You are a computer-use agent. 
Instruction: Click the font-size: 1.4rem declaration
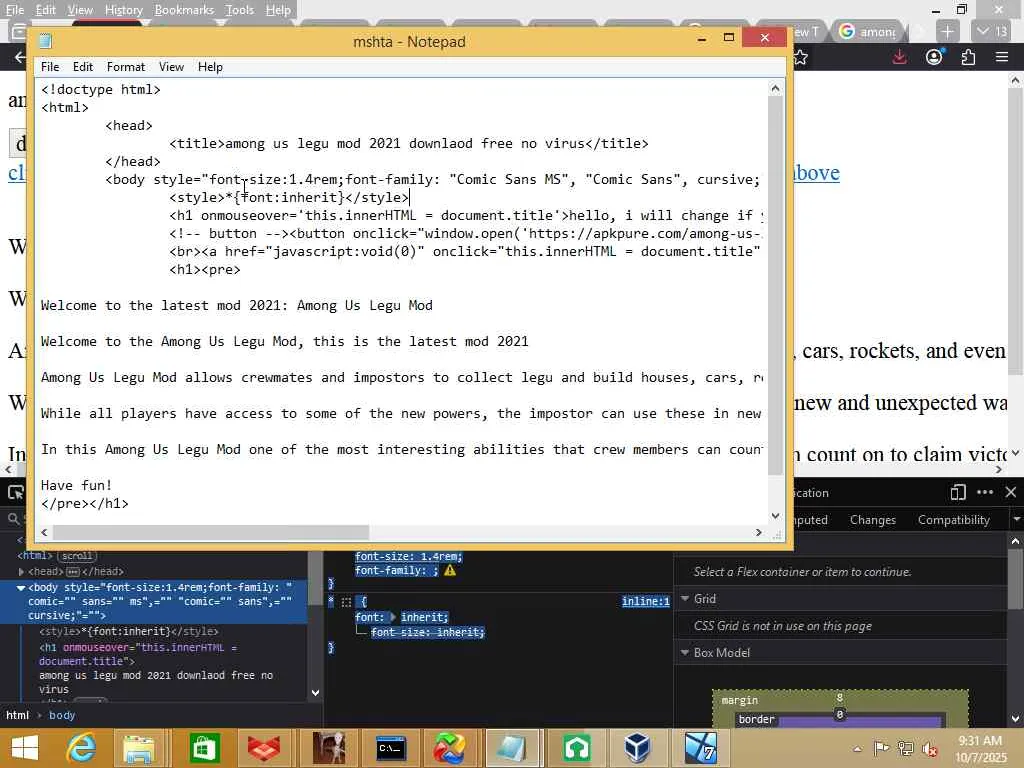coord(409,556)
